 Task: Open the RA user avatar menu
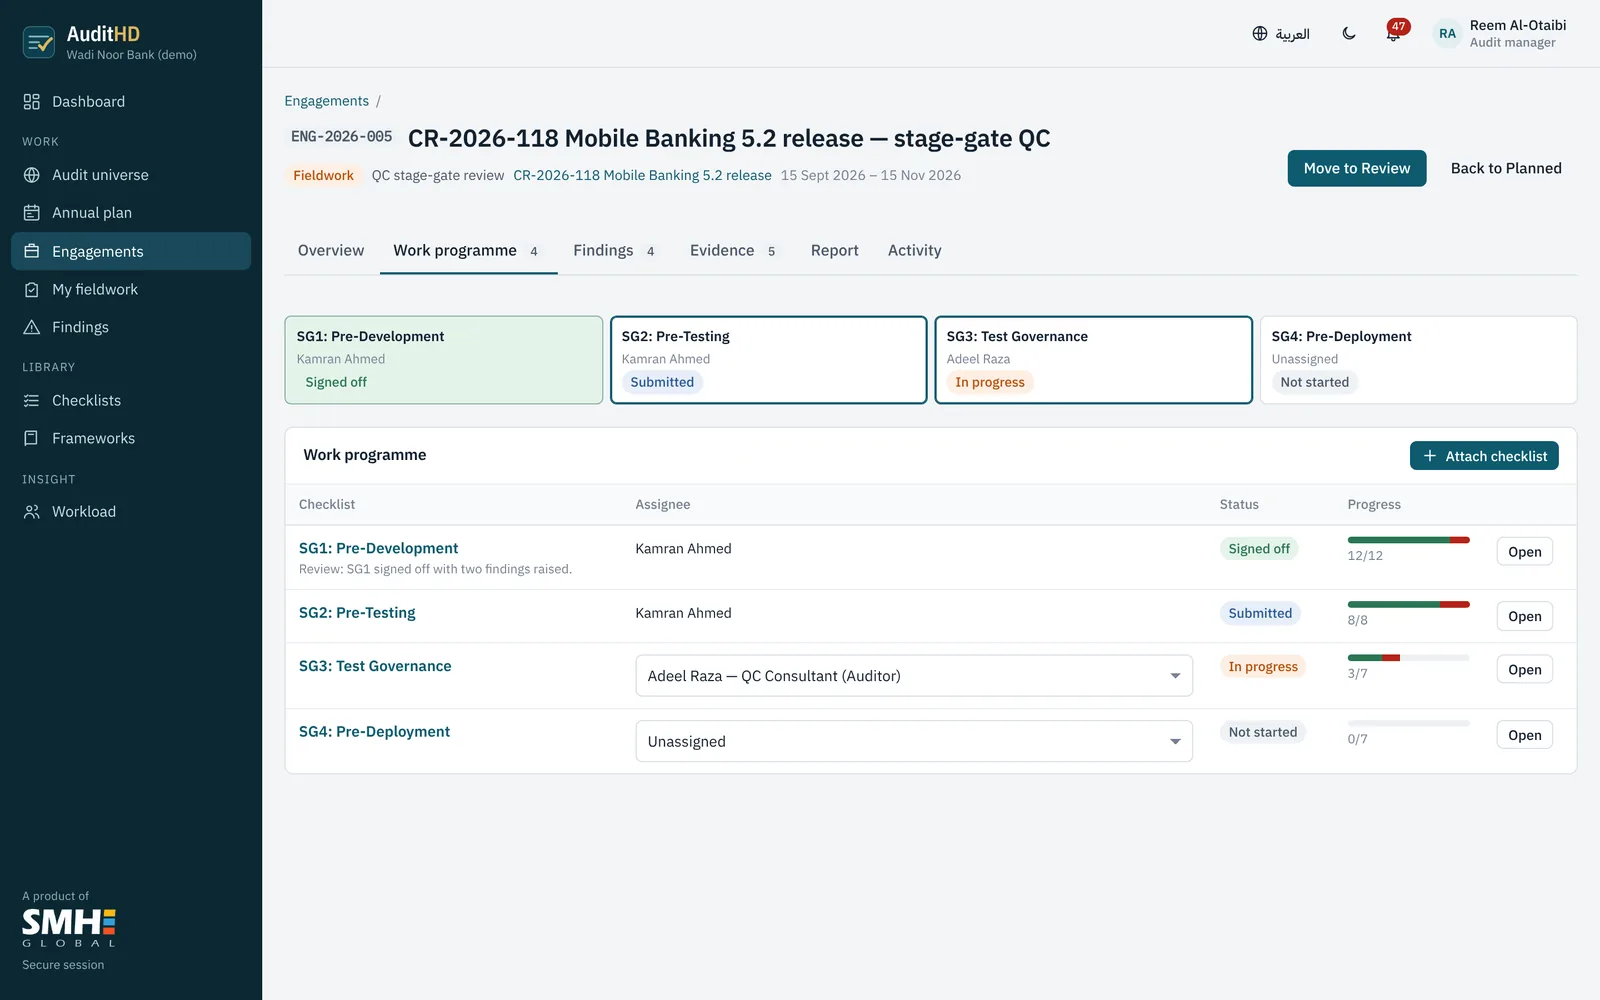click(x=1447, y=34)
